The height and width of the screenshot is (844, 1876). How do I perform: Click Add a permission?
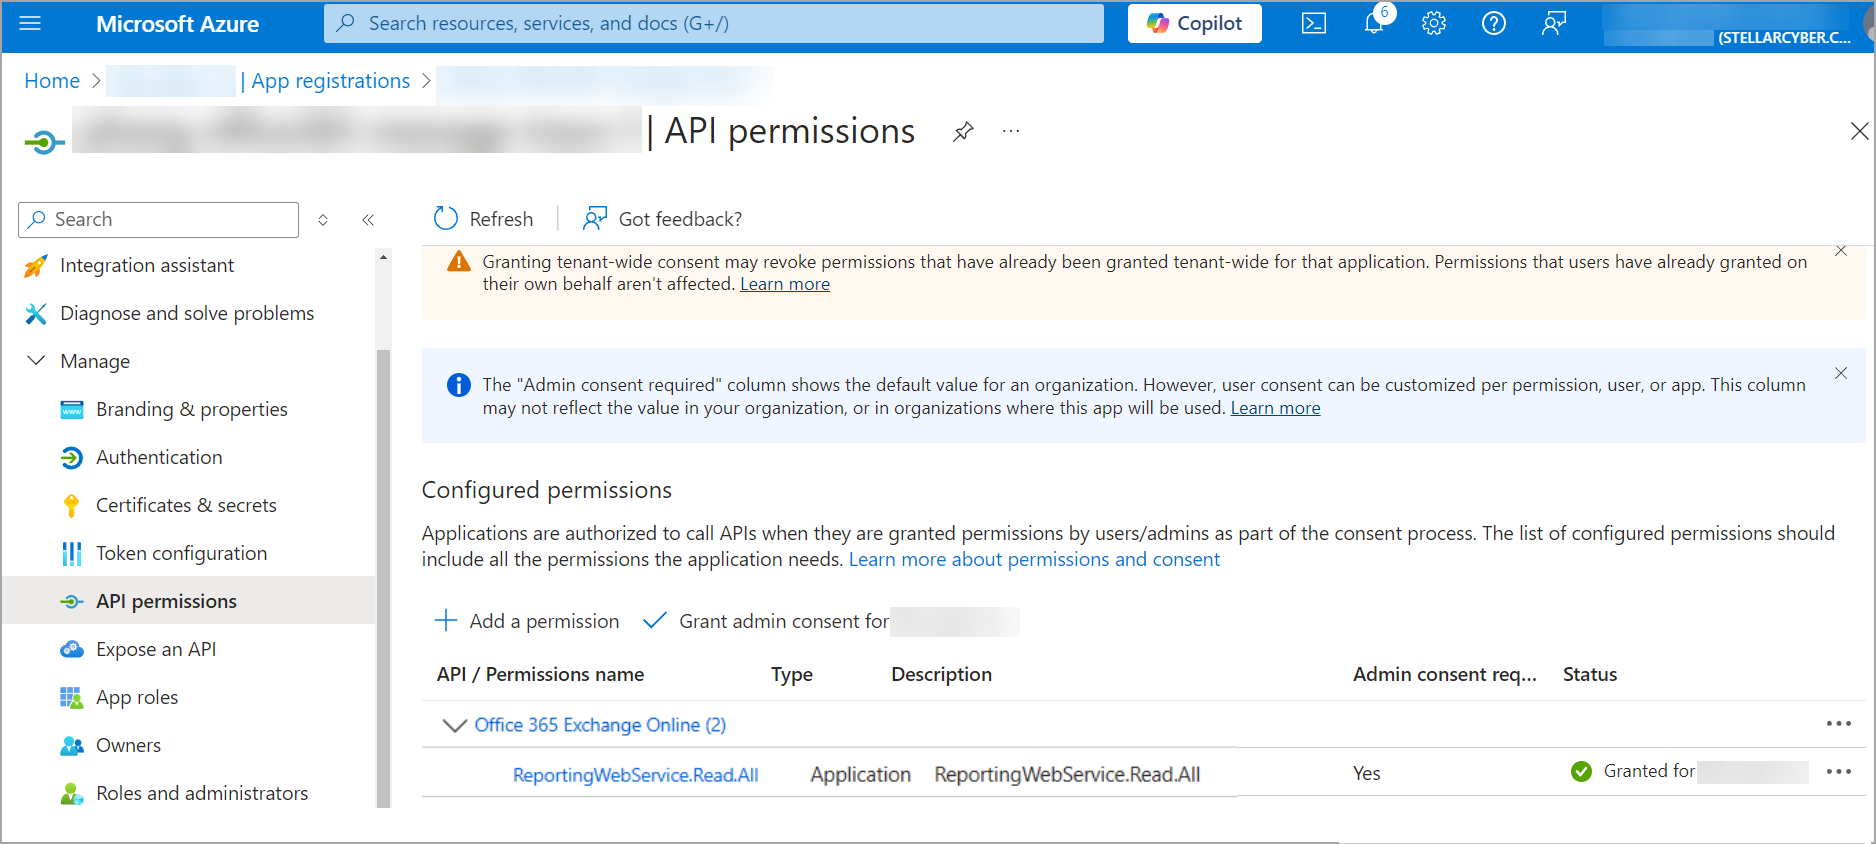527,621
